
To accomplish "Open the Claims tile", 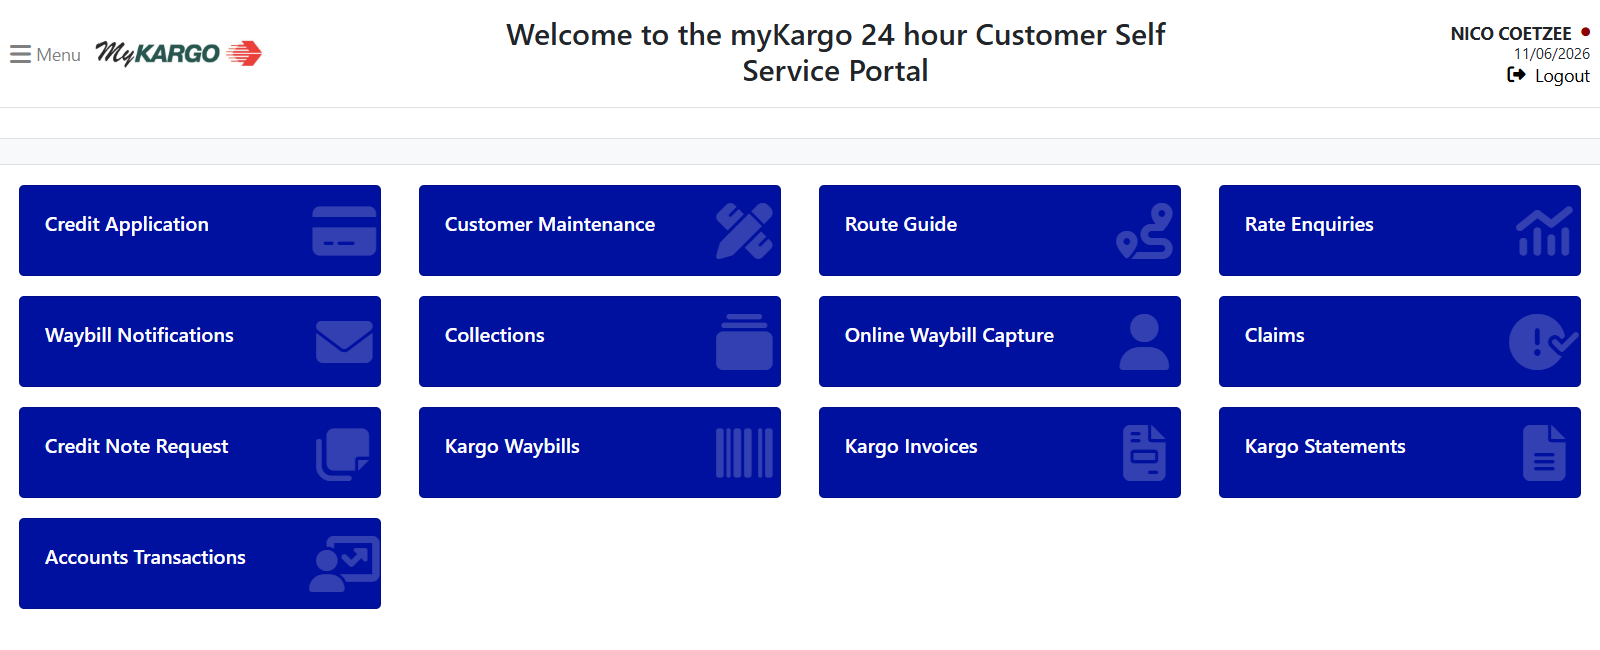I will 1400,341.
